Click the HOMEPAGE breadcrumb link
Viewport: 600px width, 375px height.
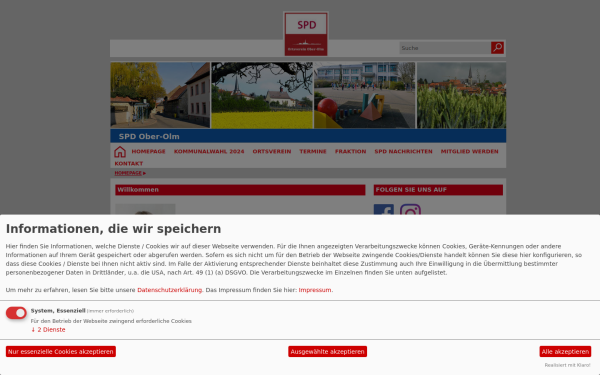click(x=128, y=173)
